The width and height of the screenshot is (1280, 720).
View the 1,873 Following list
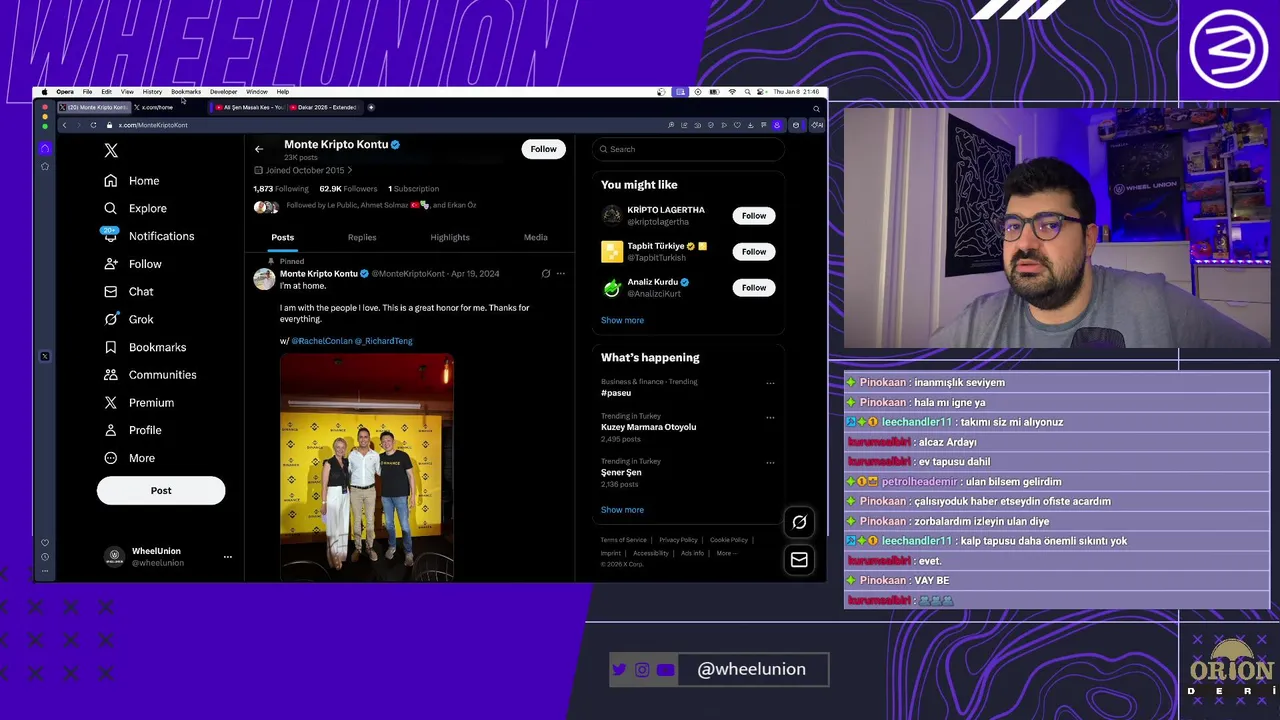(281, 189)
